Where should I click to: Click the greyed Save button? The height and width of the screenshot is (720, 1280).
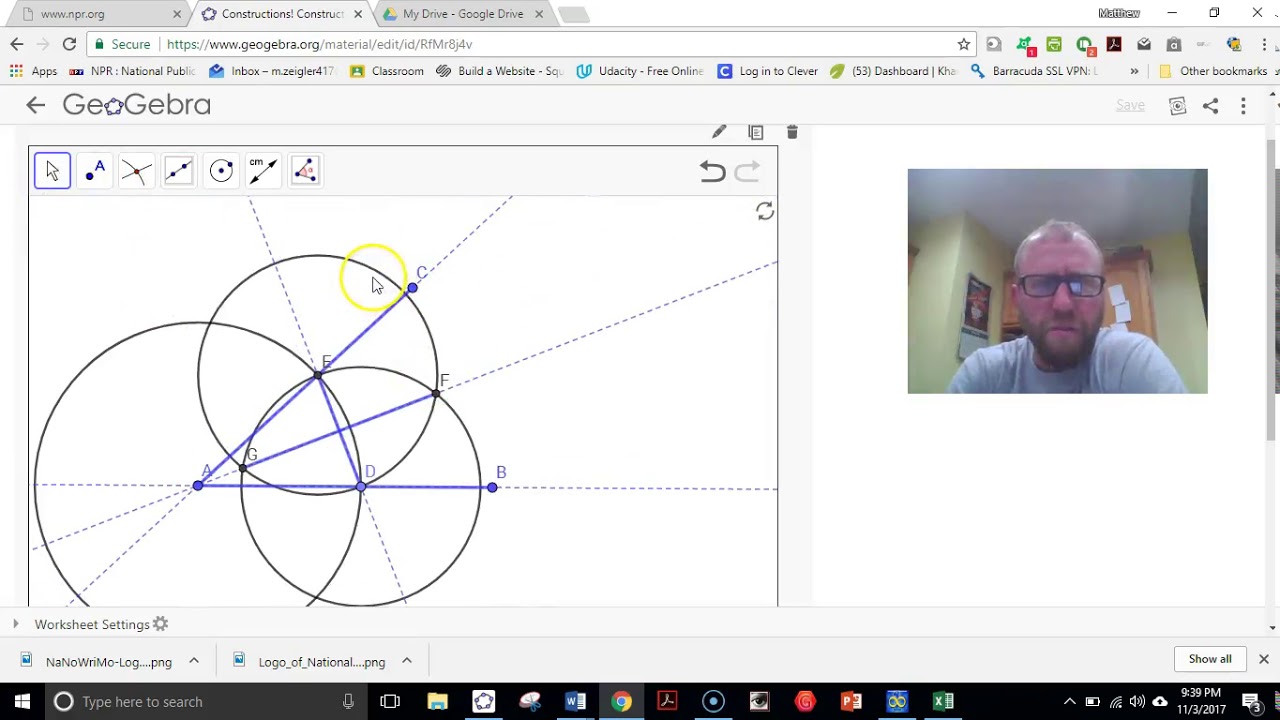[x=1130, y=105]
